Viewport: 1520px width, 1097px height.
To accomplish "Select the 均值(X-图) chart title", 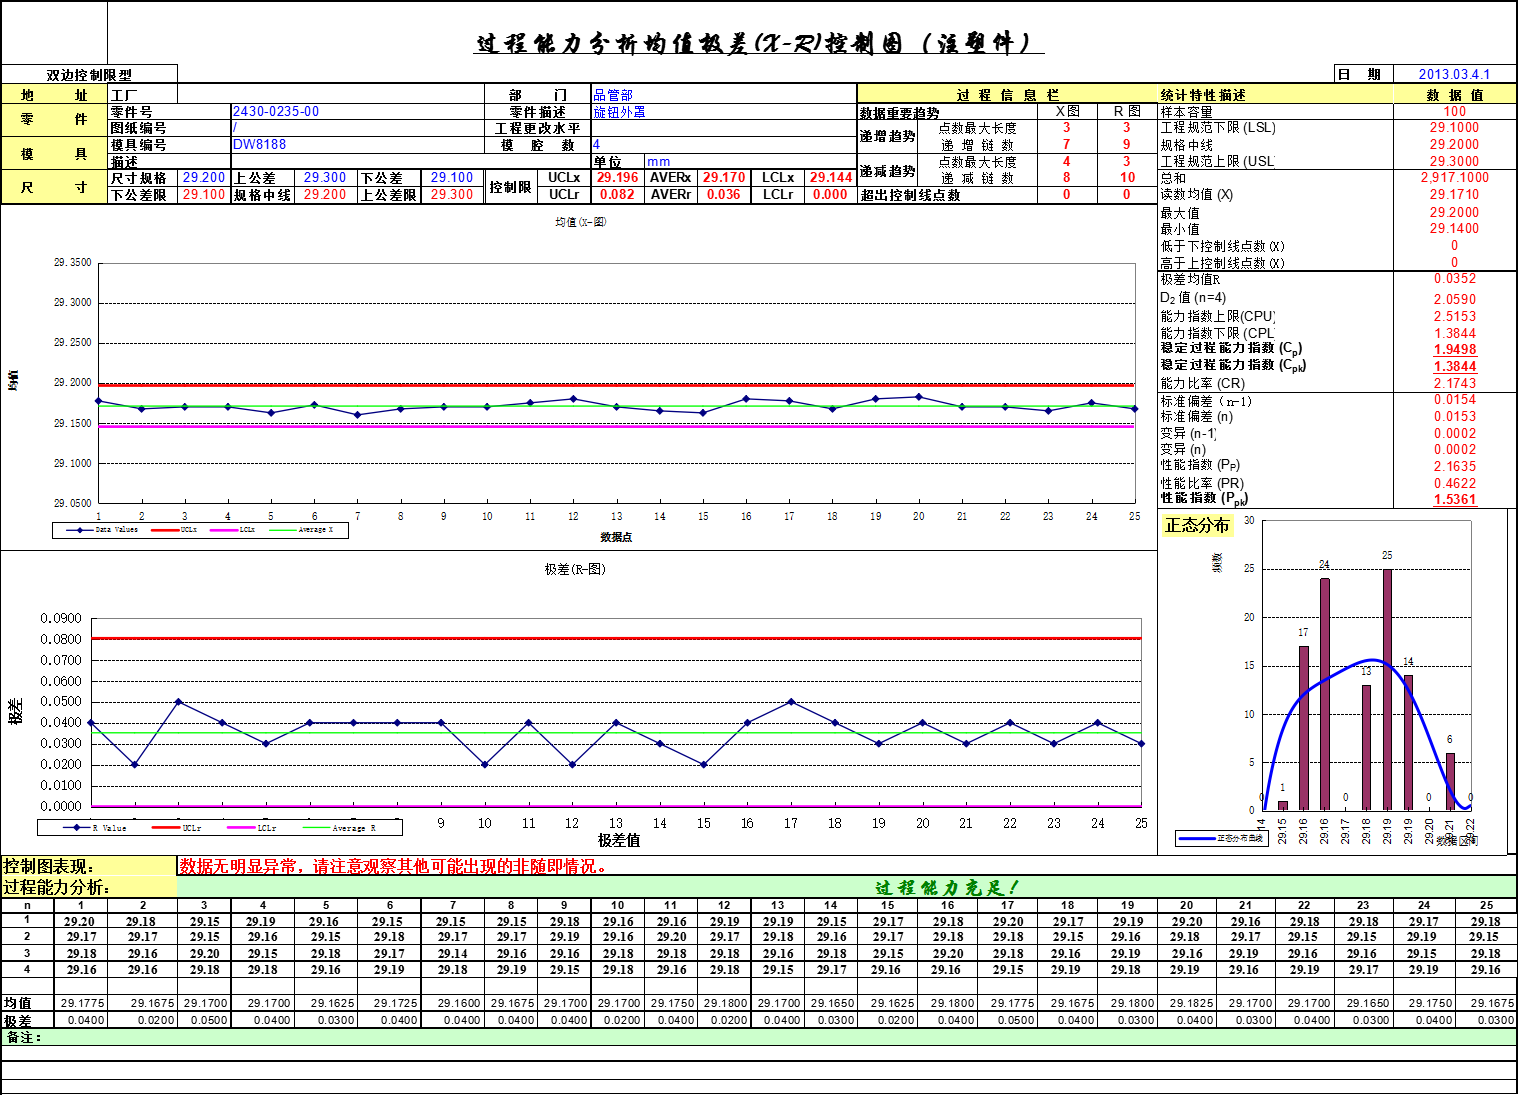I will (581, 222).
